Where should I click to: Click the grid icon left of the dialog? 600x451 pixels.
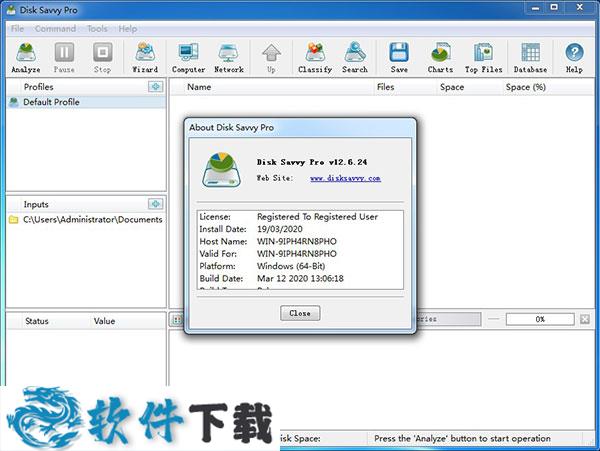pyautogui.click(x=177, y=320)
